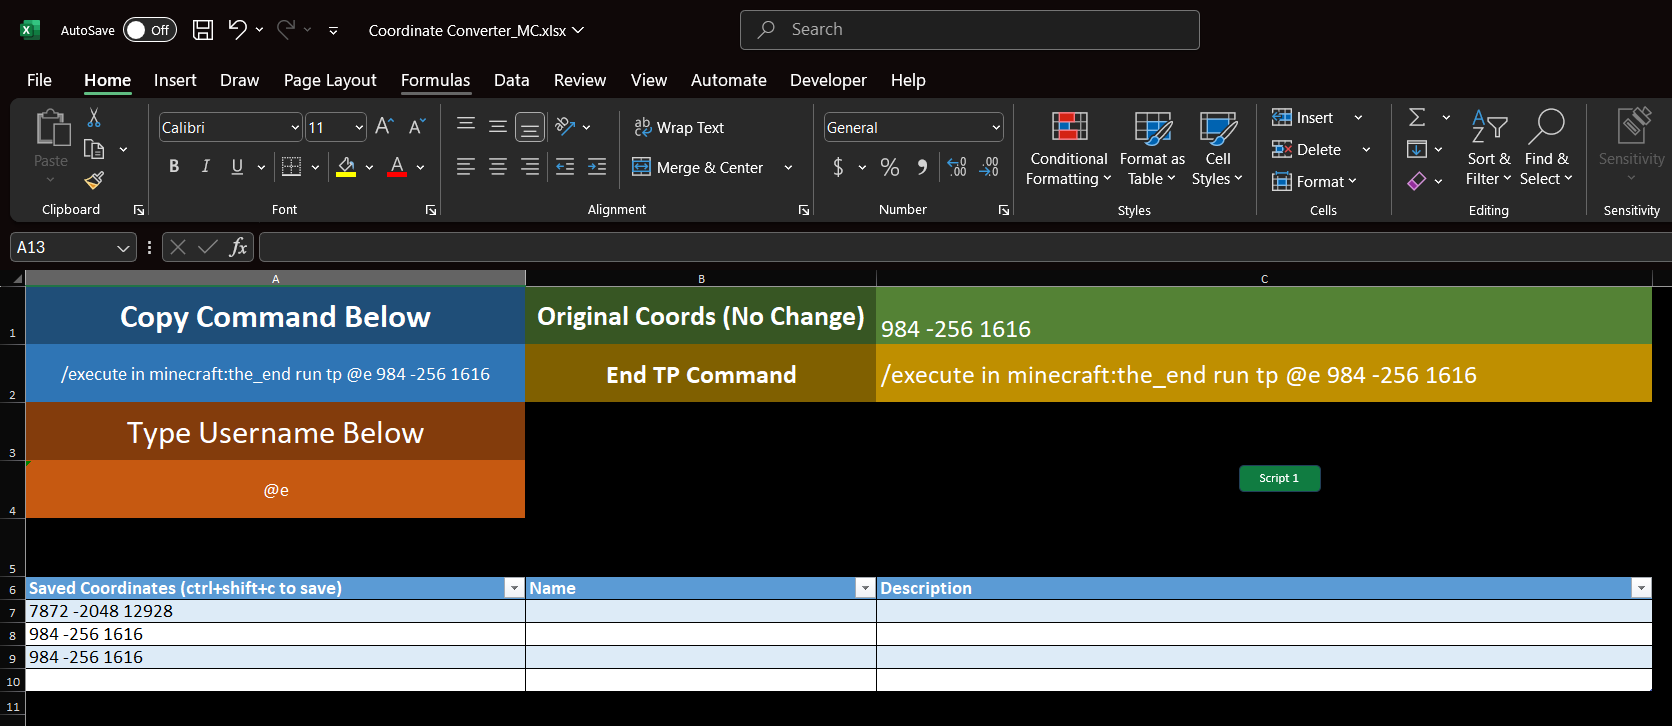The height and width of the screenshot is (726, 1672).
Task: Expand the Merge & Center options arrow
Action: [788, 167]
